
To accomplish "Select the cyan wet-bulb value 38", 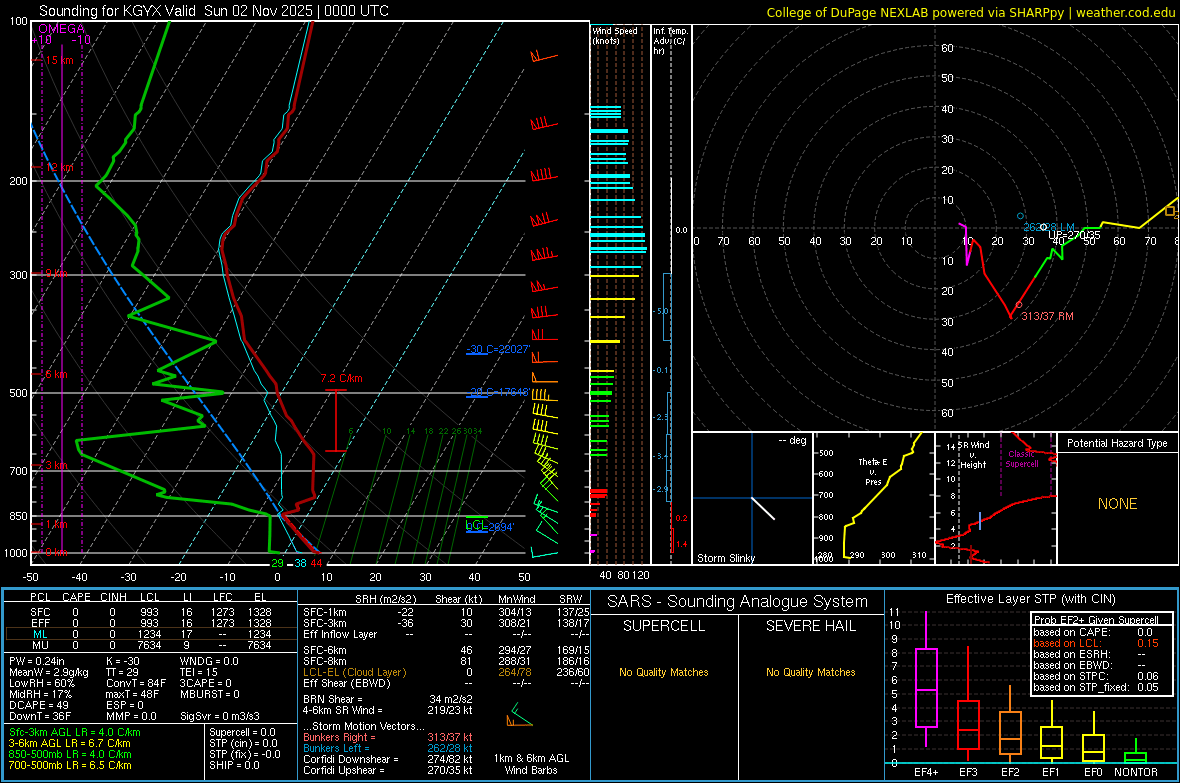I will click(300, 563).
